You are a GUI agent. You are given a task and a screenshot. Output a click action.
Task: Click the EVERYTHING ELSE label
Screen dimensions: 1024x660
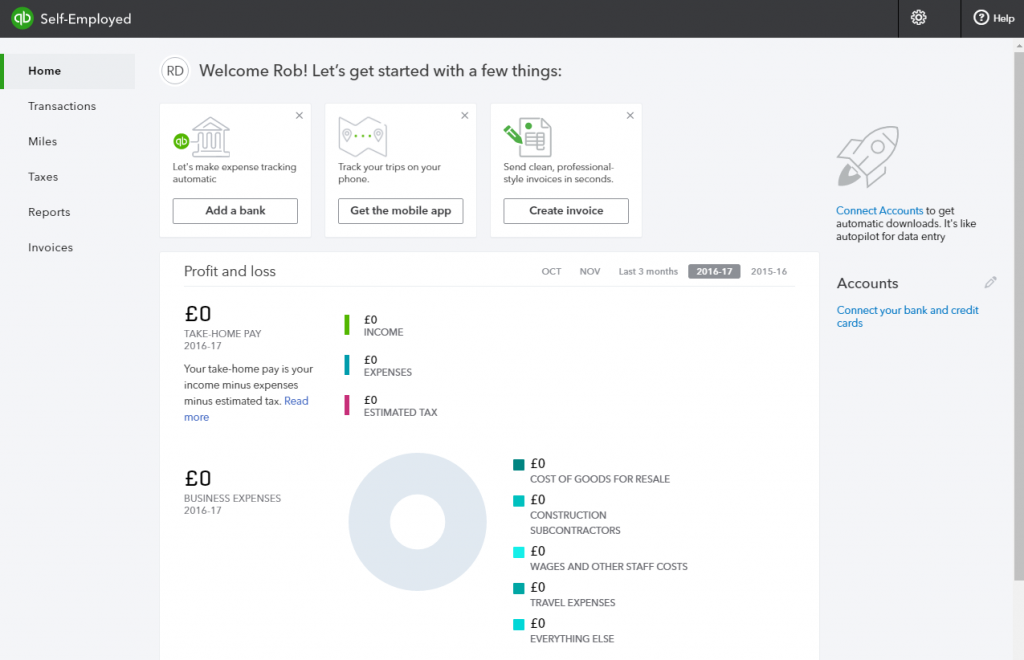point(572,639)
